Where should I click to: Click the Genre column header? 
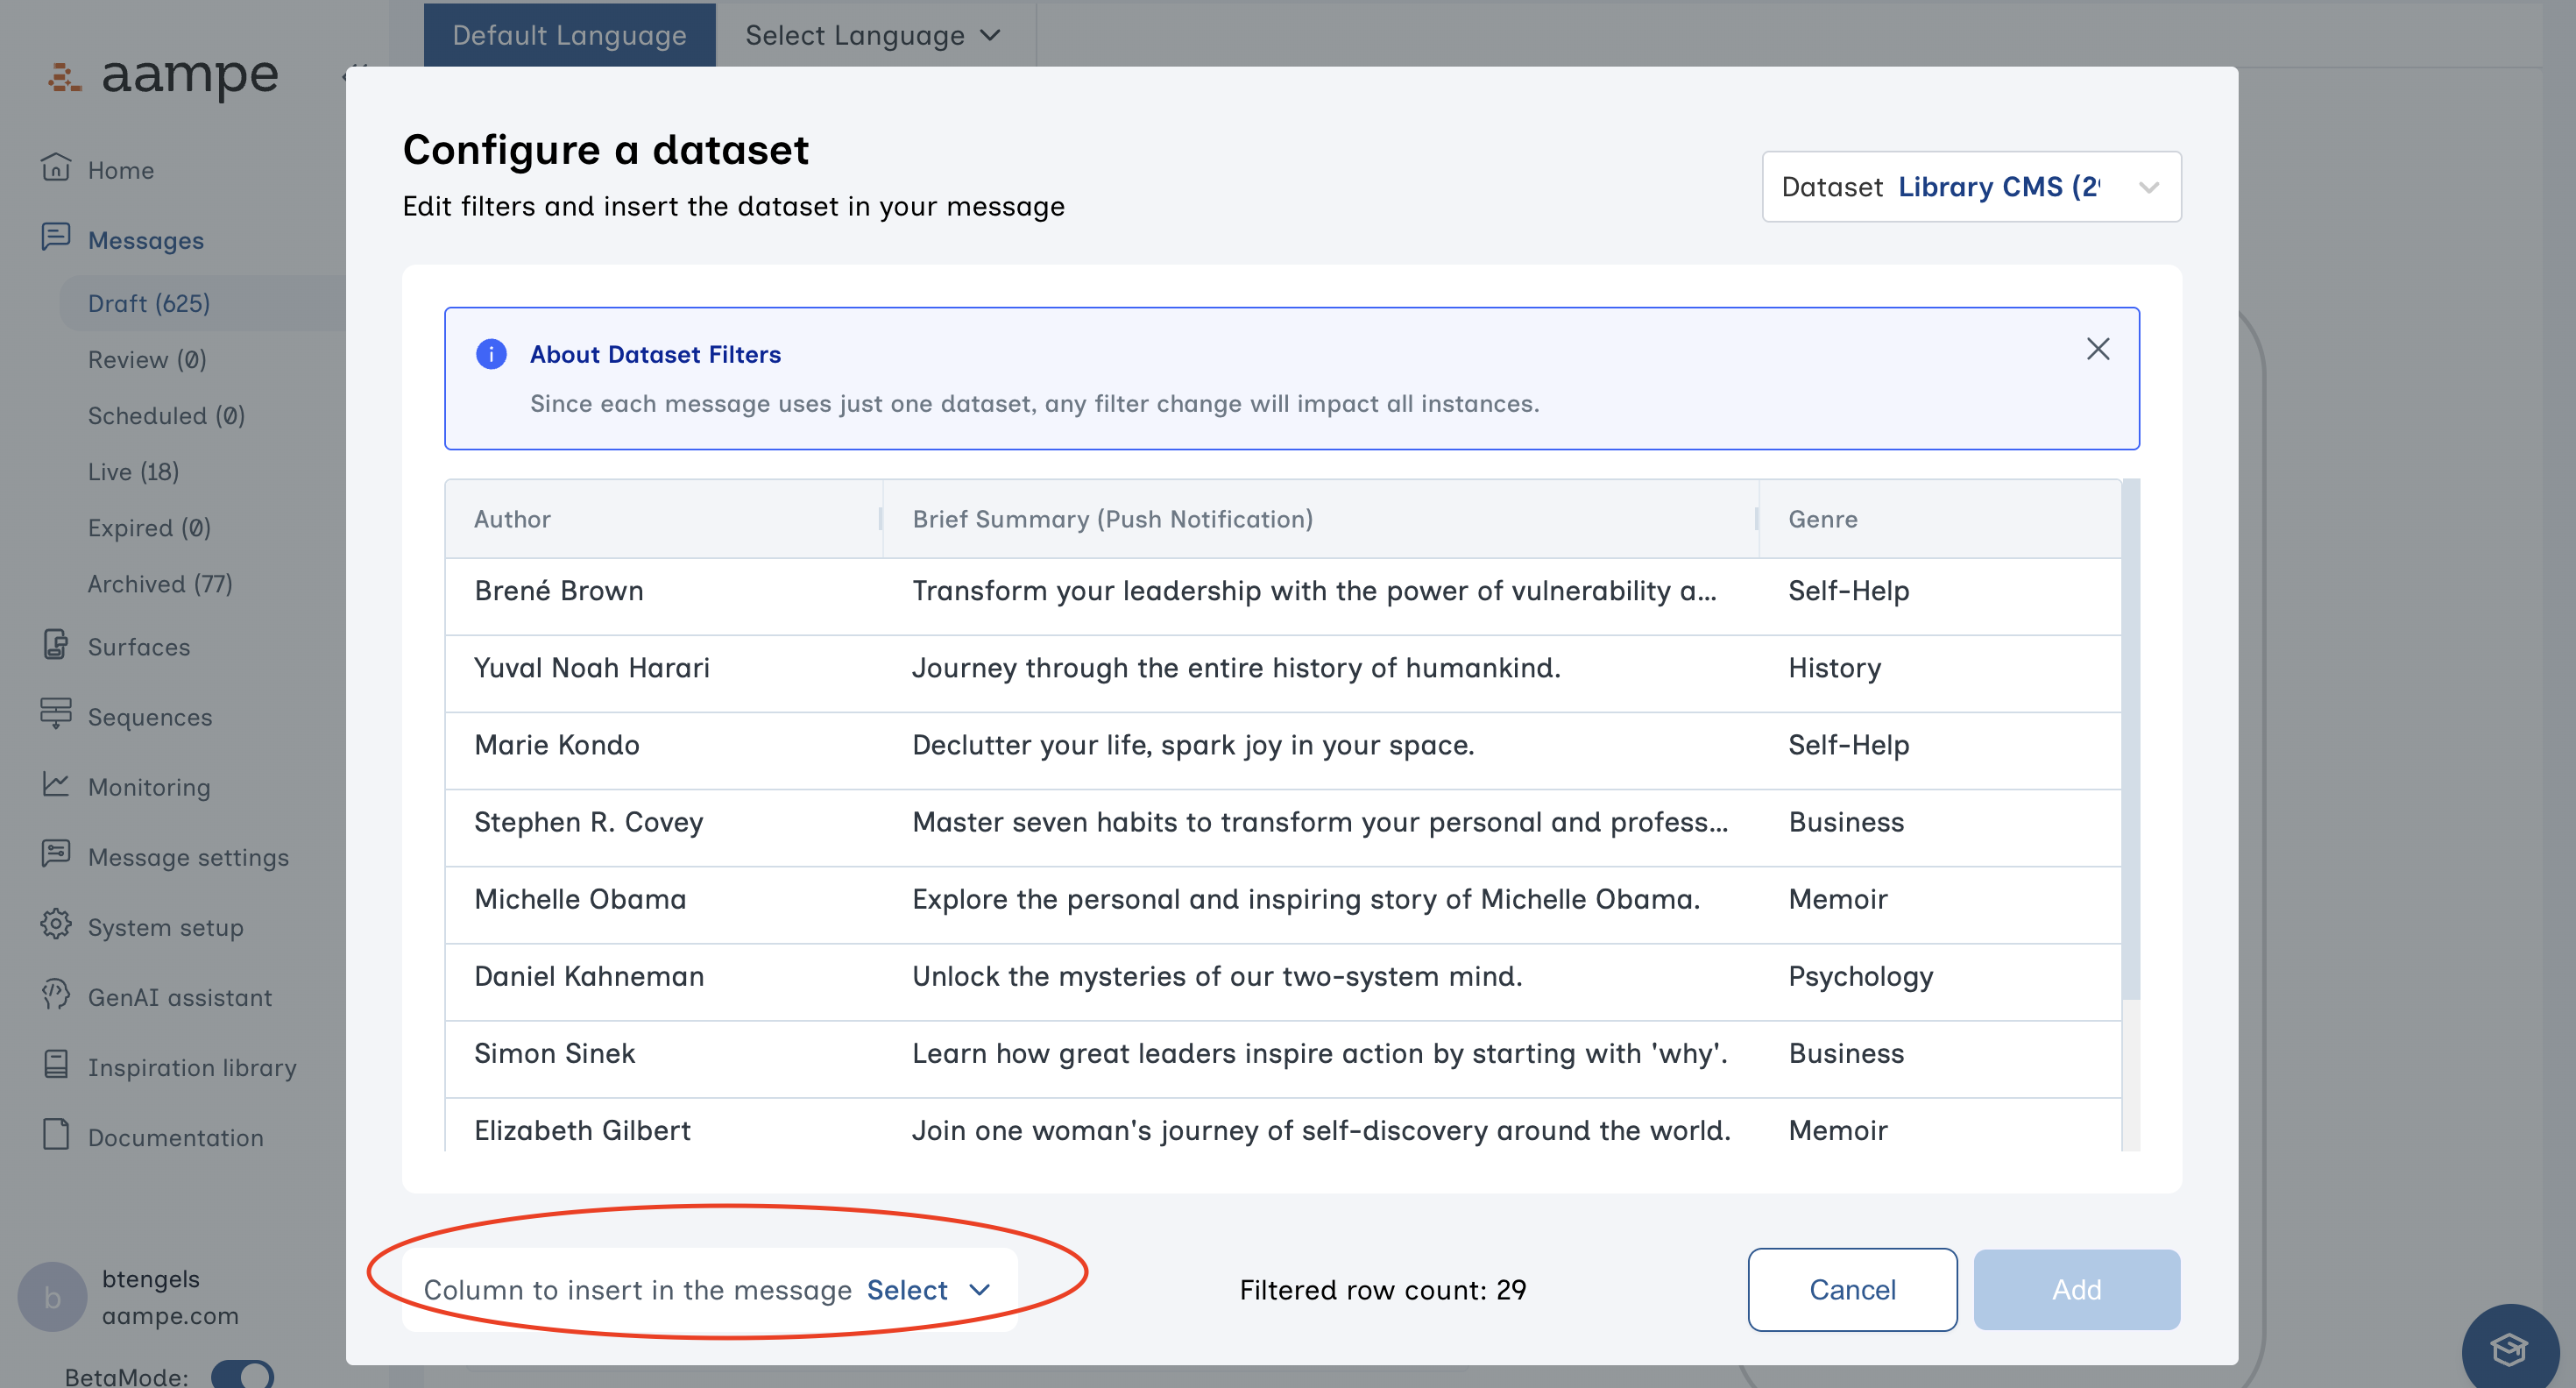(1940, 519)
